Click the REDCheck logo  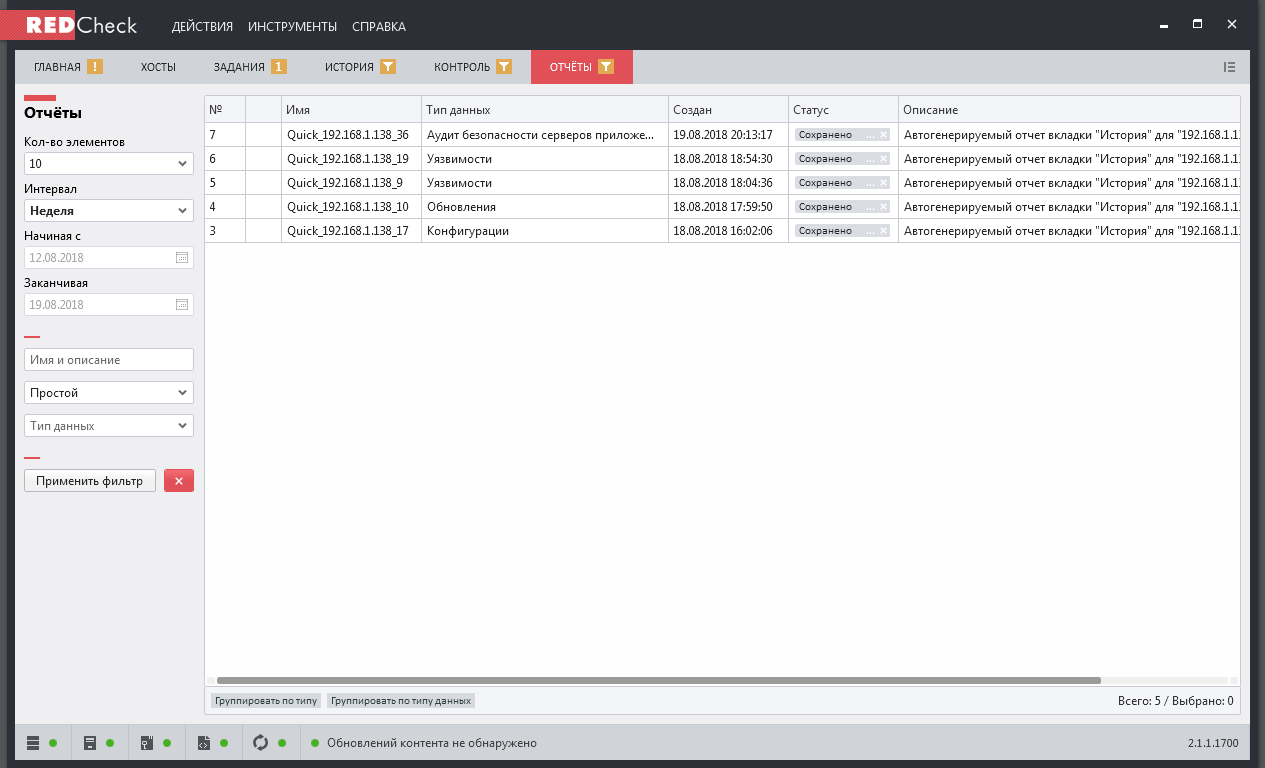69,25
